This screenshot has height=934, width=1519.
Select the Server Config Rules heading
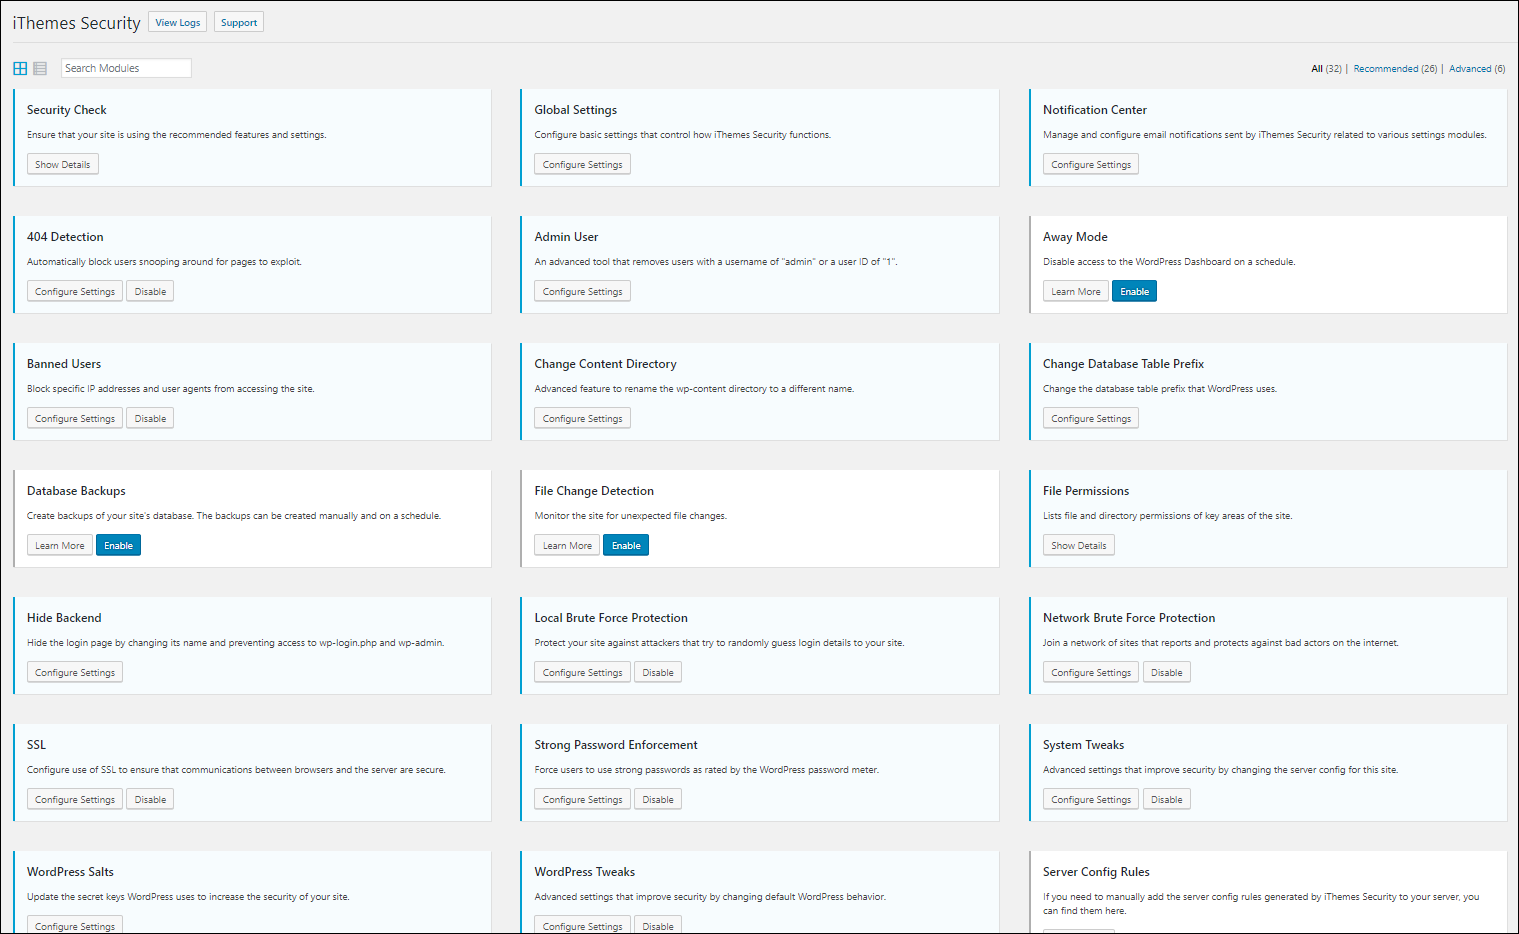point(1096,872)
